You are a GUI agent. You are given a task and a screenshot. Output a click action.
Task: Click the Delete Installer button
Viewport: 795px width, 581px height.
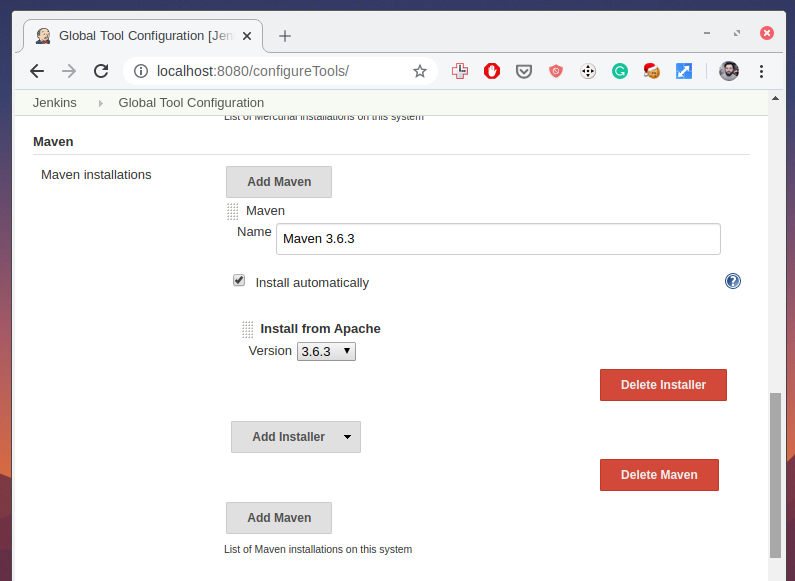(663, 385)
